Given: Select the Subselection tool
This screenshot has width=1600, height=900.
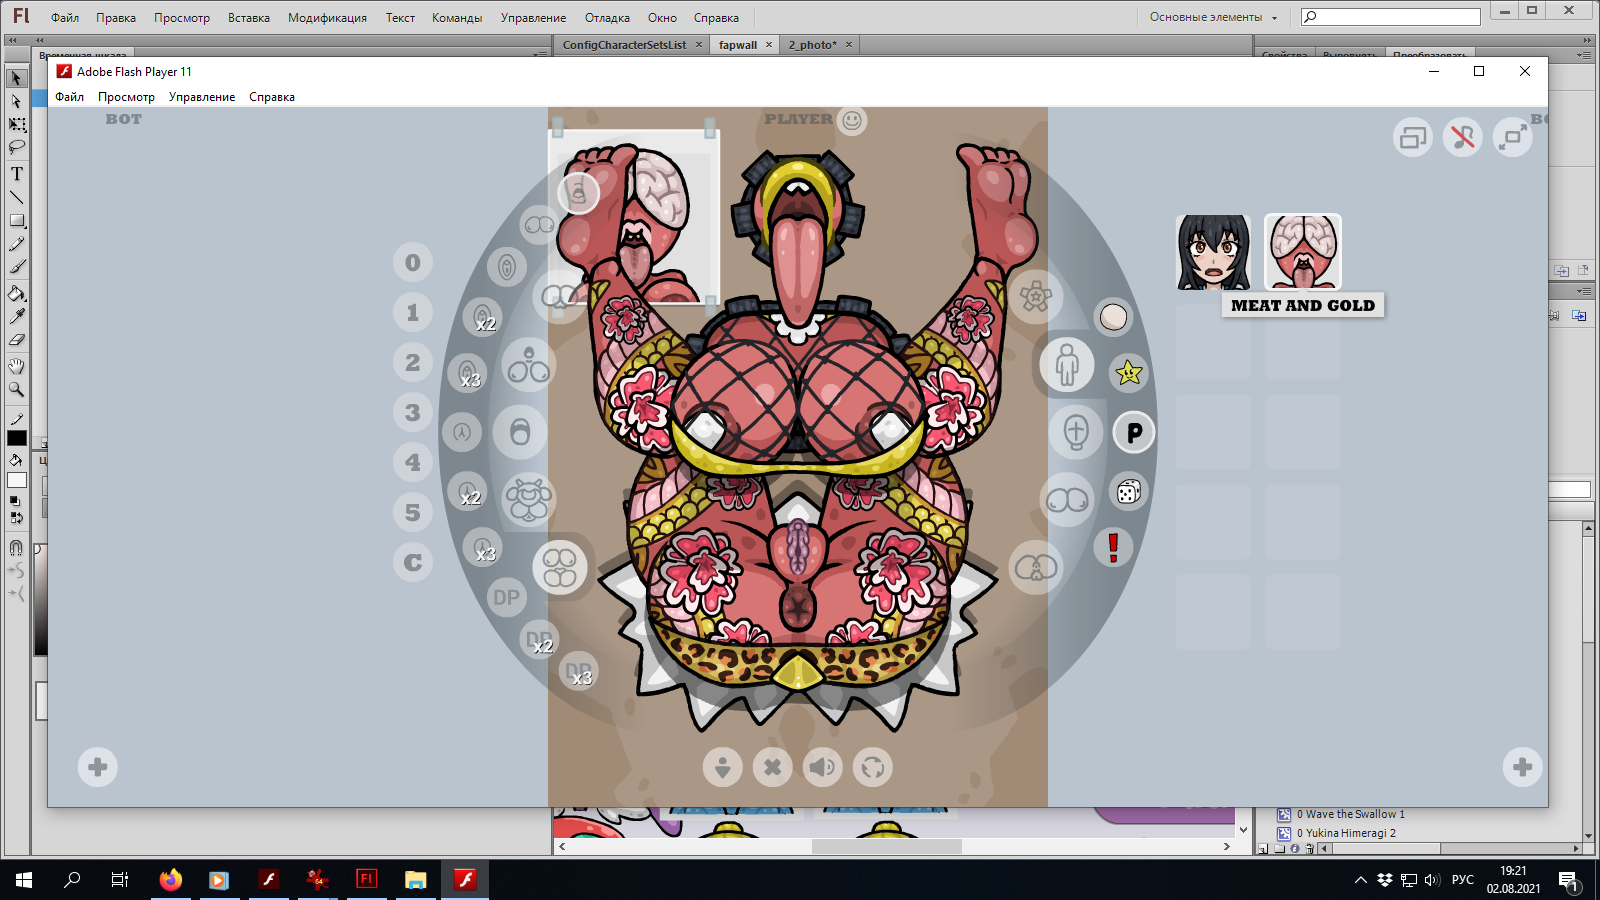Looking at the screenshot, I should (x=16, y=101).
